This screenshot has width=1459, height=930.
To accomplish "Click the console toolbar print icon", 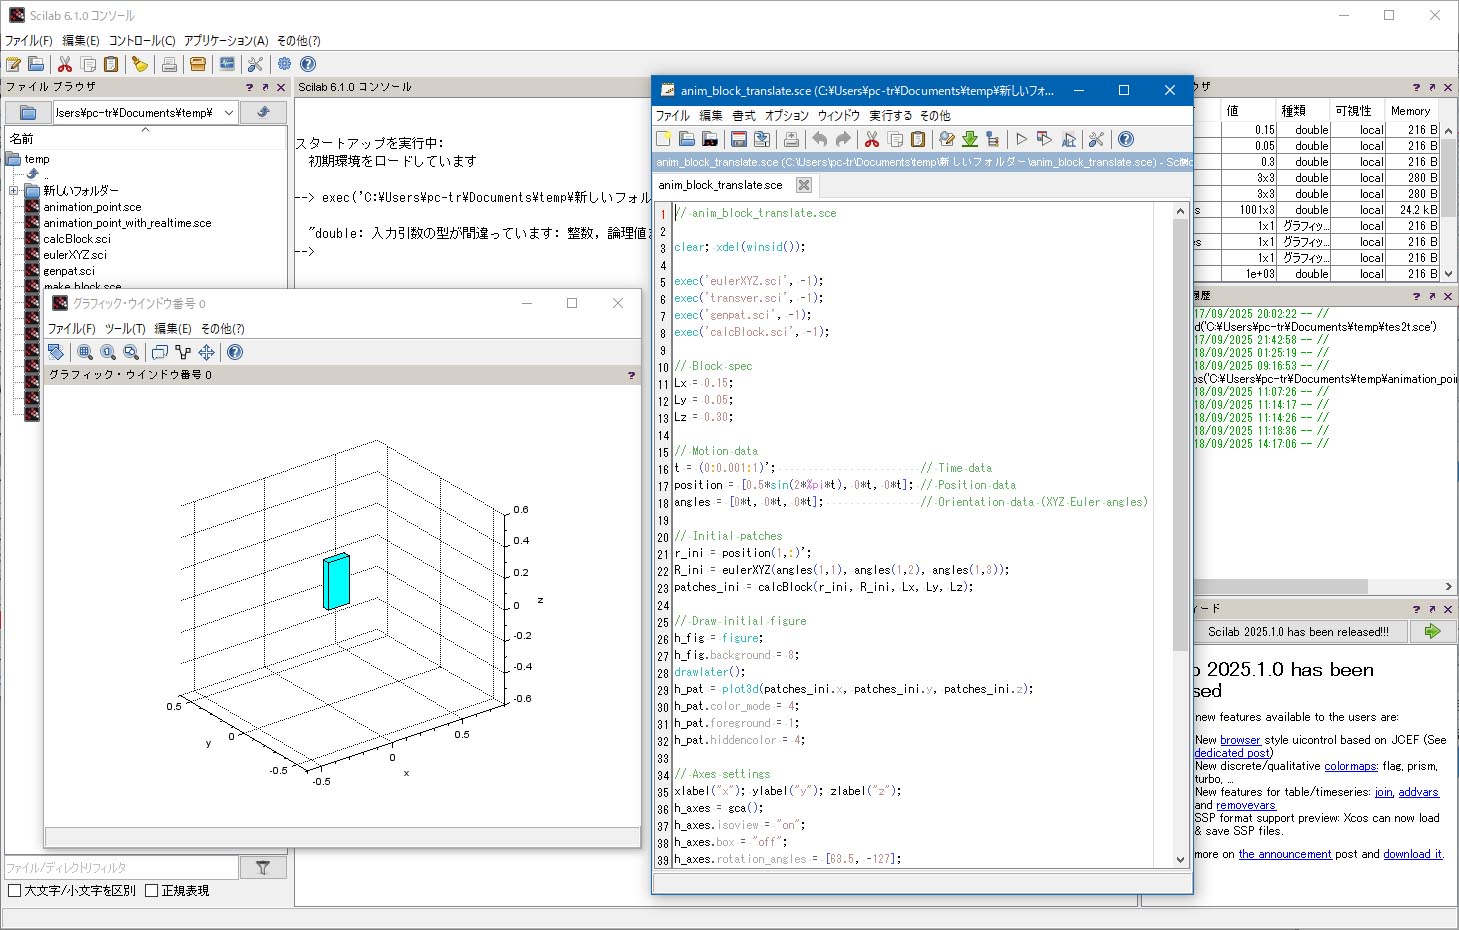I will click(x=169, y=64).
